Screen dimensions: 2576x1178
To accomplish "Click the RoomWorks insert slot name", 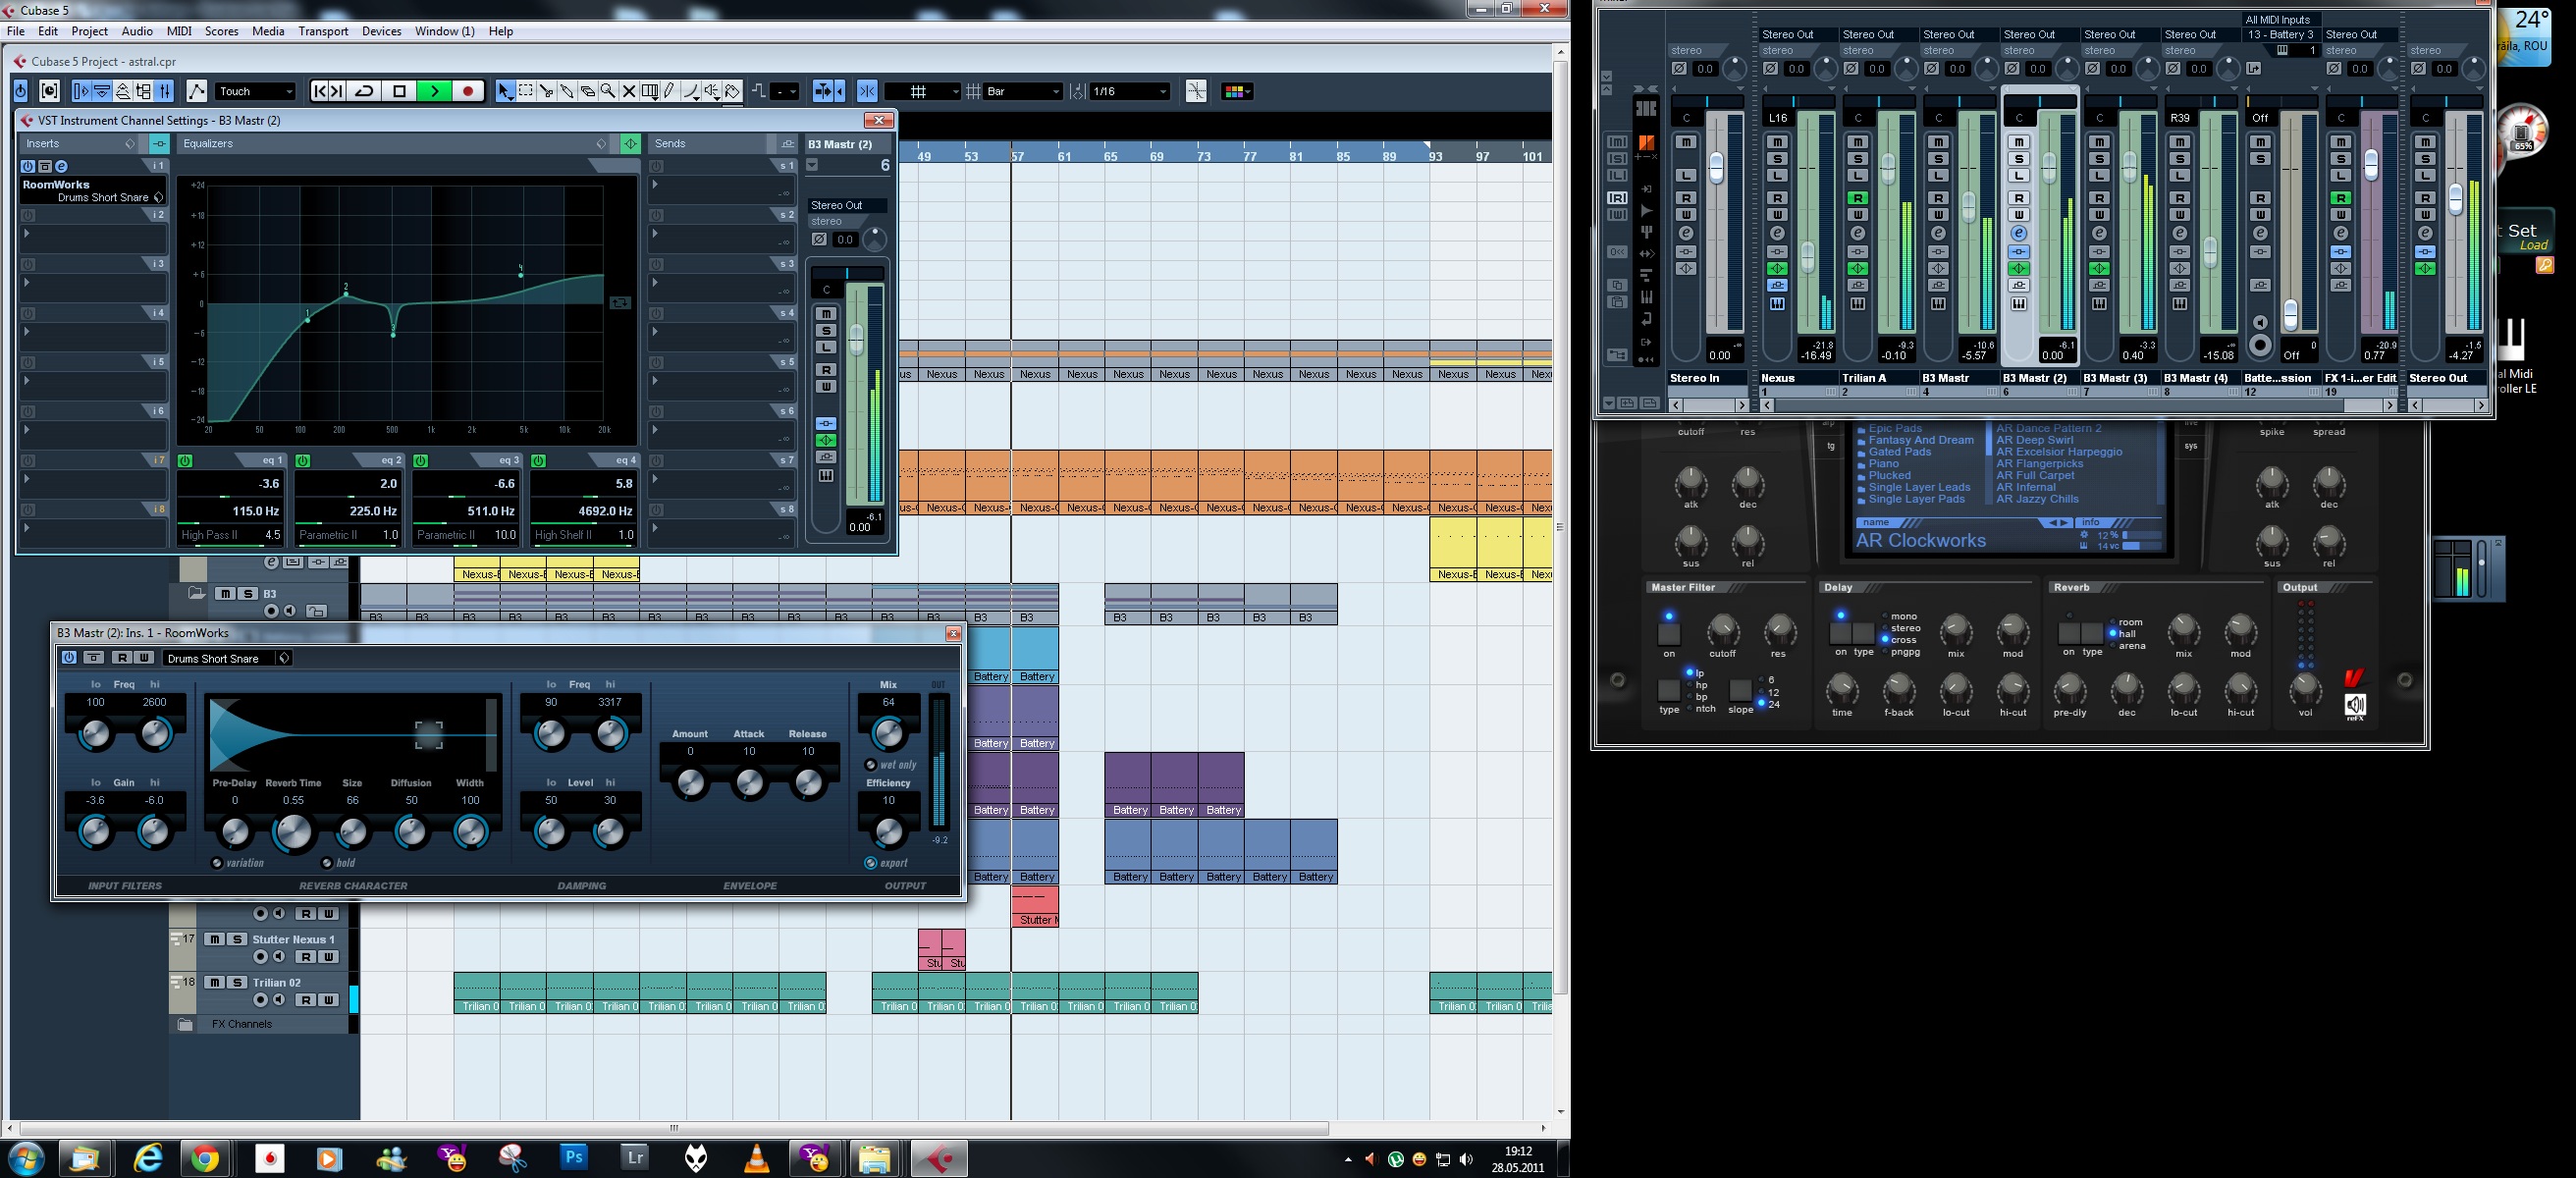I will tap(56, 185).
